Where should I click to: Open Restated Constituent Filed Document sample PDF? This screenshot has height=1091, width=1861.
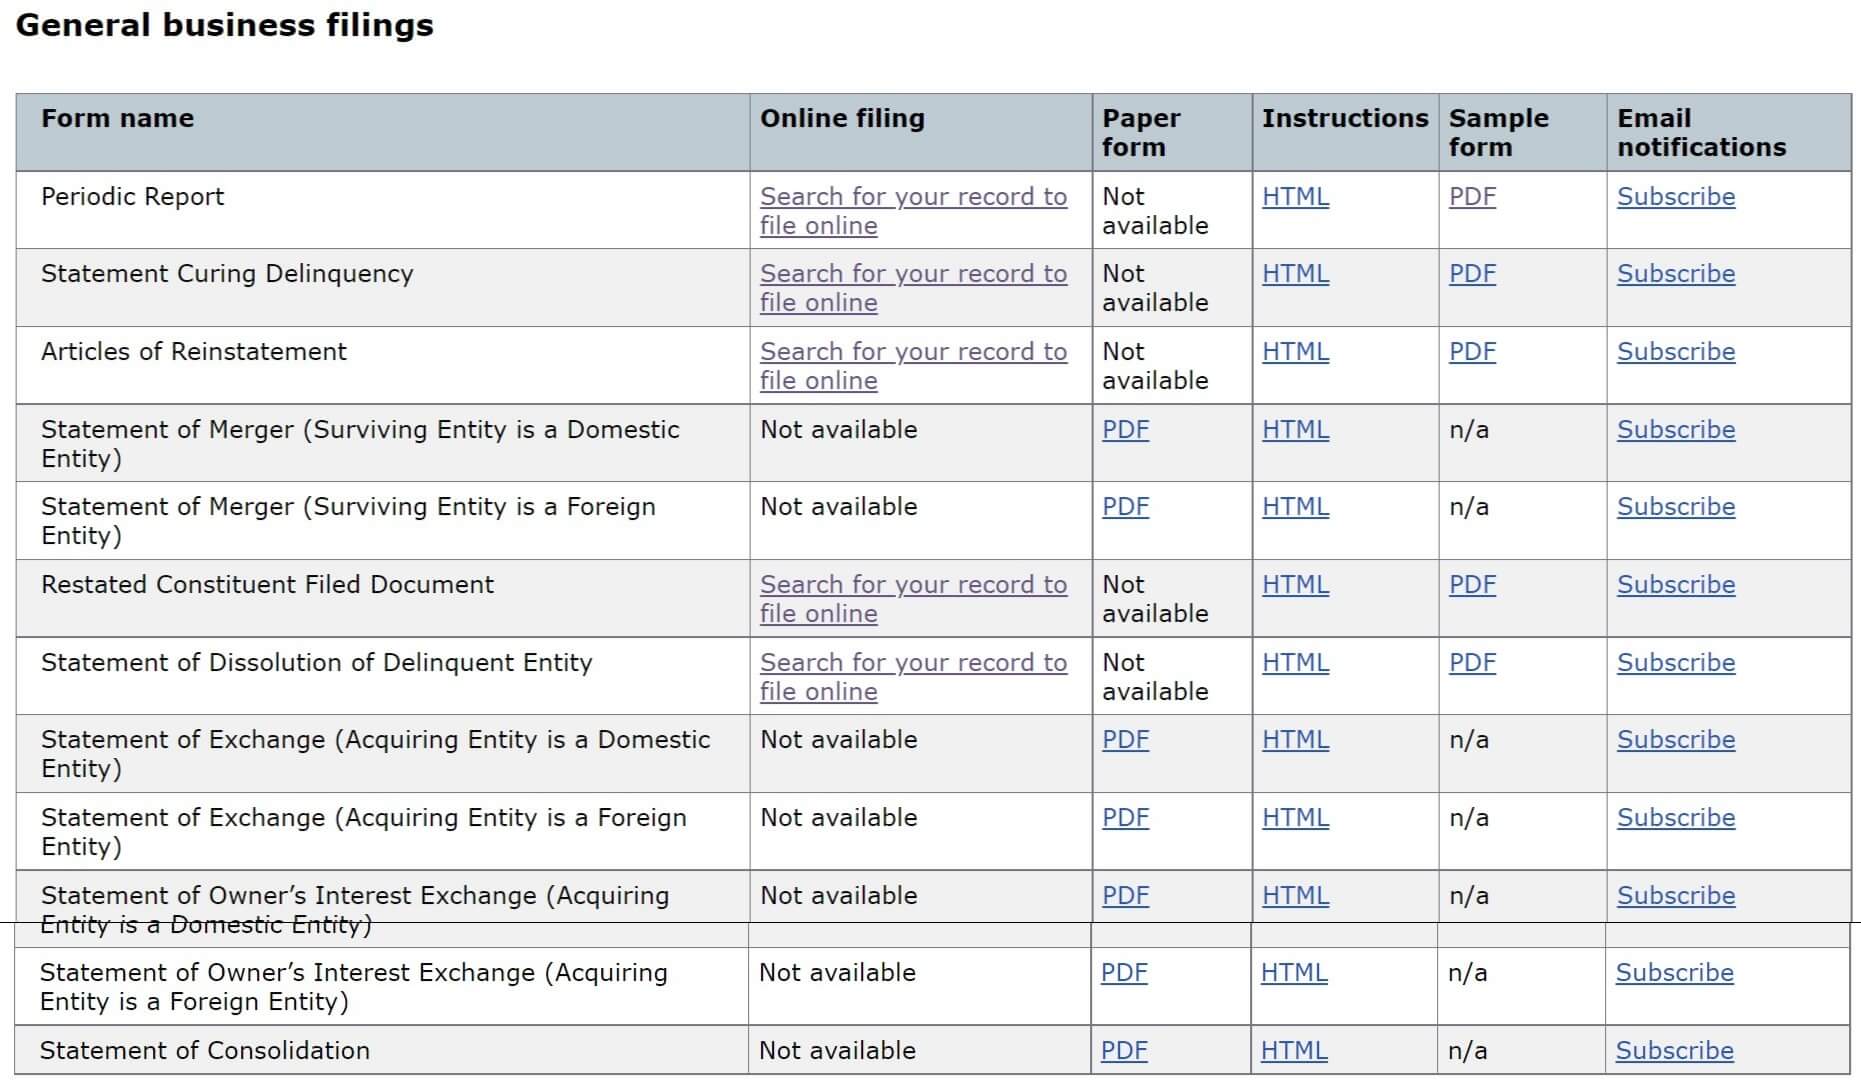point(1472,585)
